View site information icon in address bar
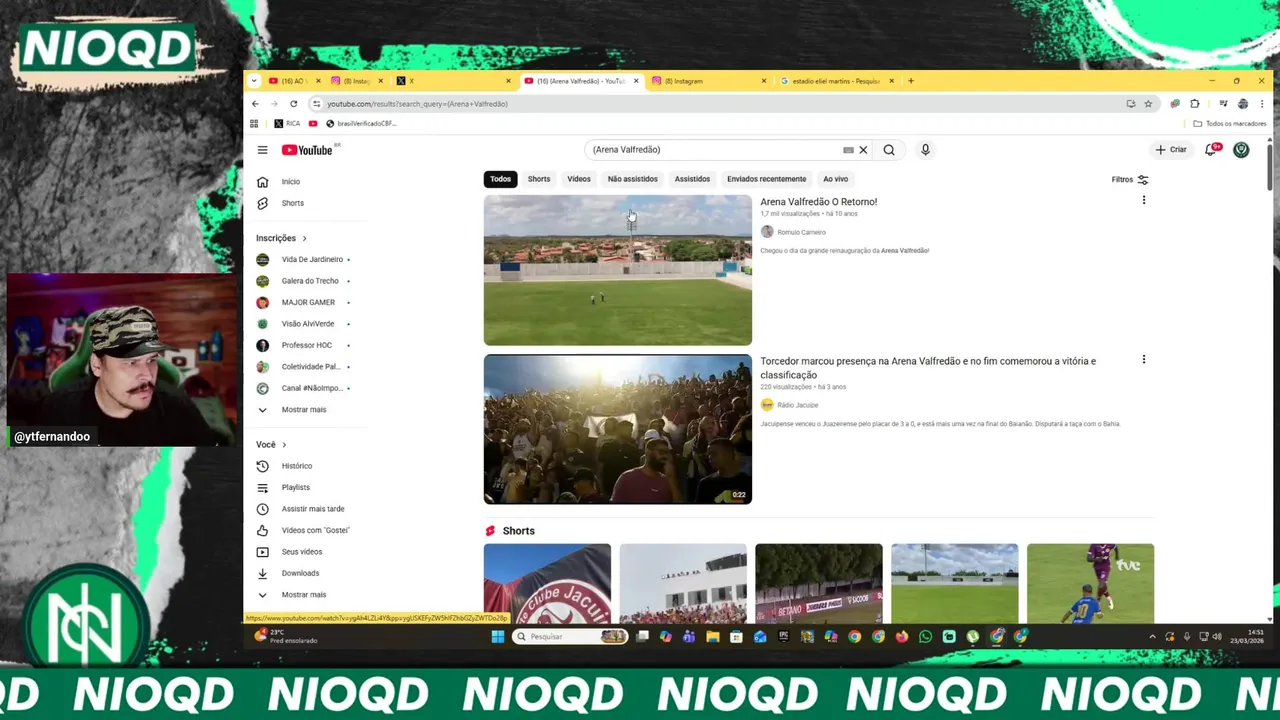 [317, 104]
